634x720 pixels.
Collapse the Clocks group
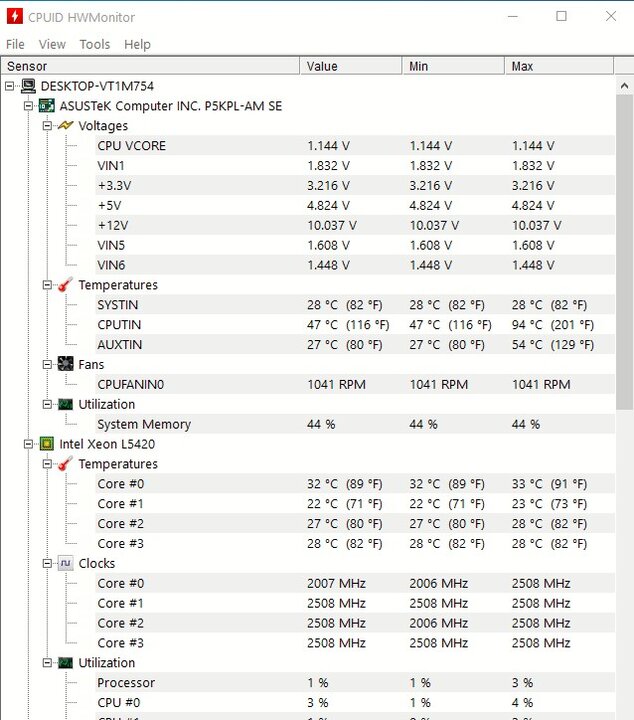pyautogui.click(x=47, y=563)
